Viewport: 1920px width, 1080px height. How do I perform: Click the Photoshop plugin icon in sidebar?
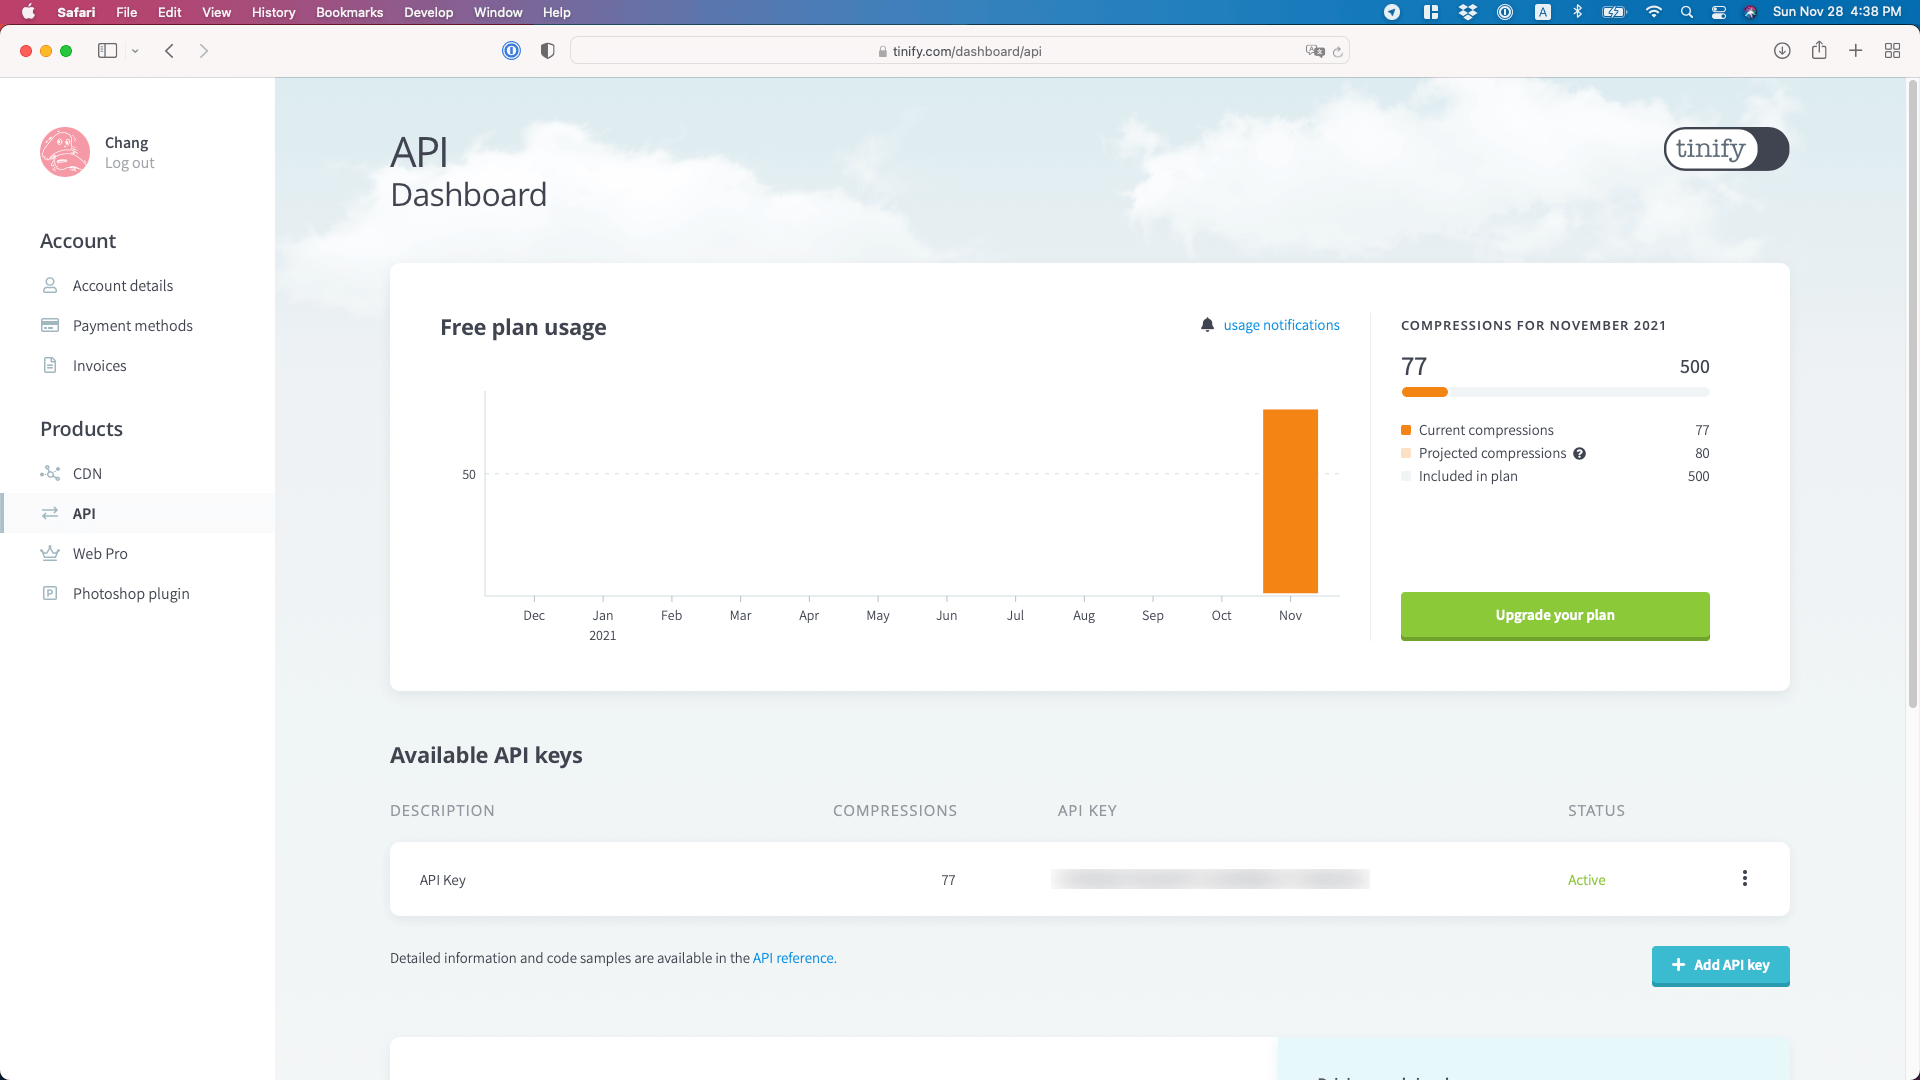(49, 593)
